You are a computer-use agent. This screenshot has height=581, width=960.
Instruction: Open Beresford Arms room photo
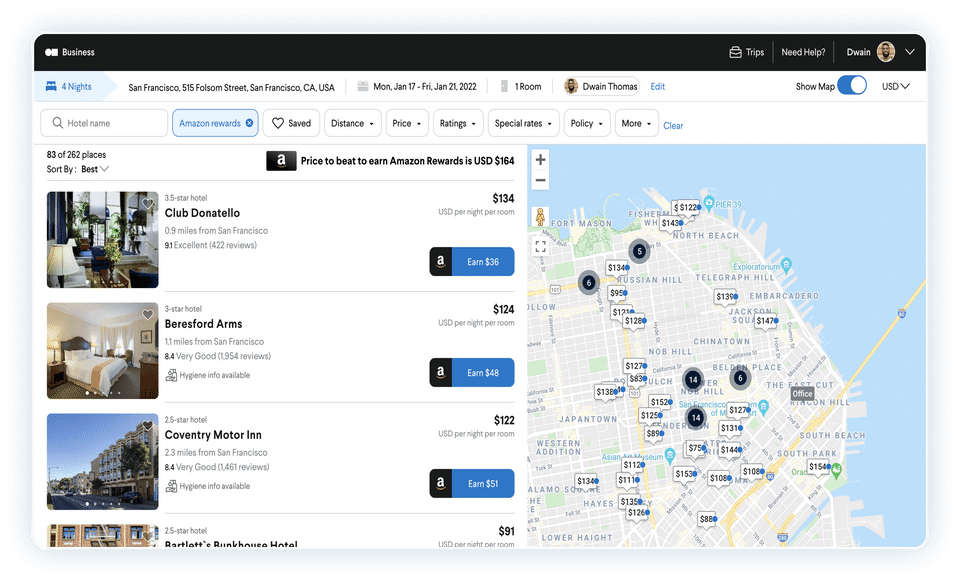tap(102, 350)
